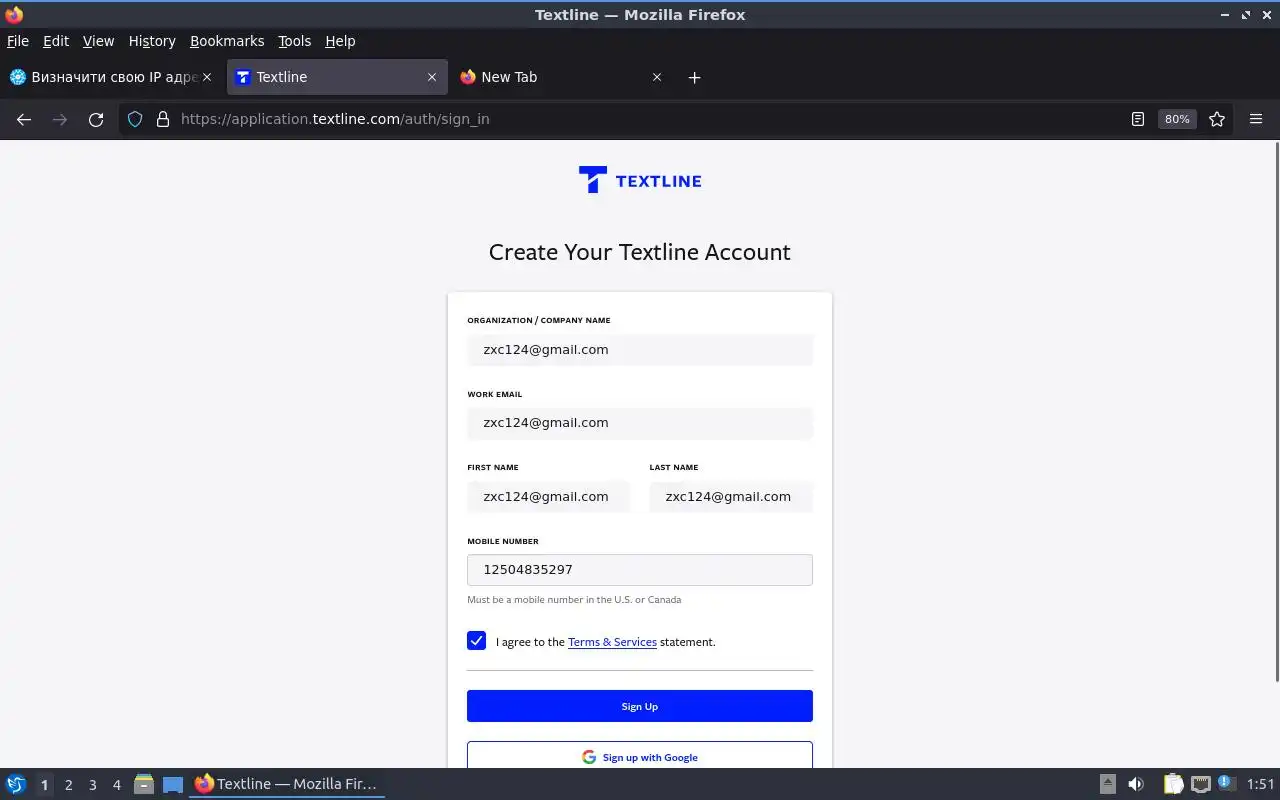Click the removable media tray icon

[x=1108, y=785]
